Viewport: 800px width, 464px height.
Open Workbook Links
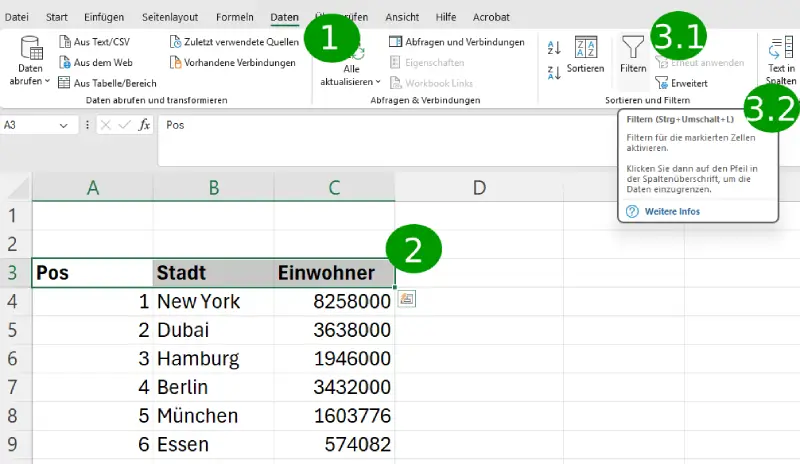pyautogui.click(x=431, y=83)
